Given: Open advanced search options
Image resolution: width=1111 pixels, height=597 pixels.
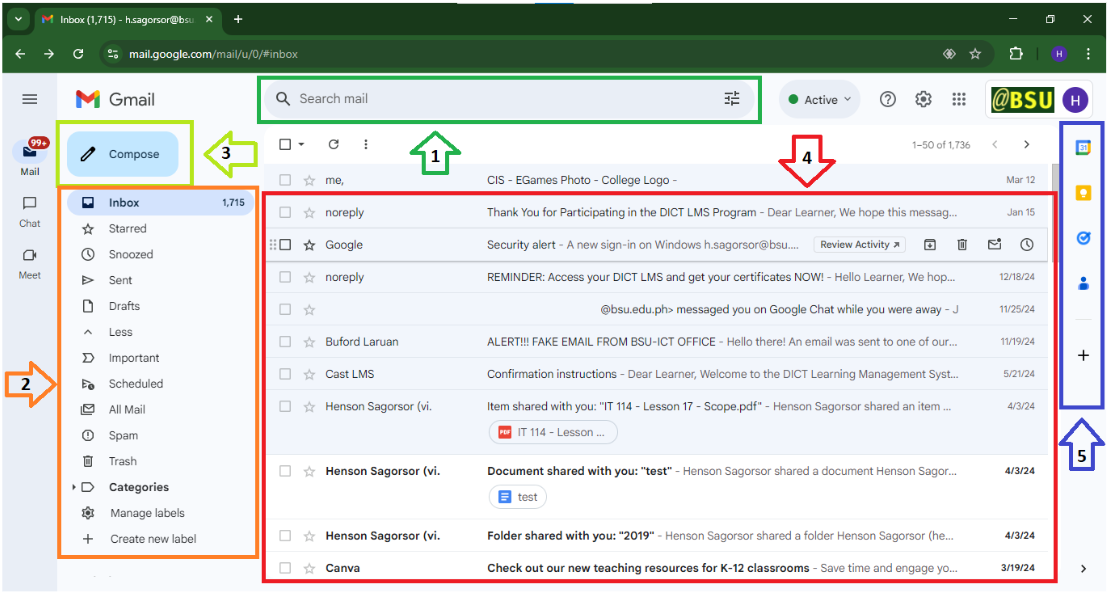Looking at the screenshot, I should point(732,98).
